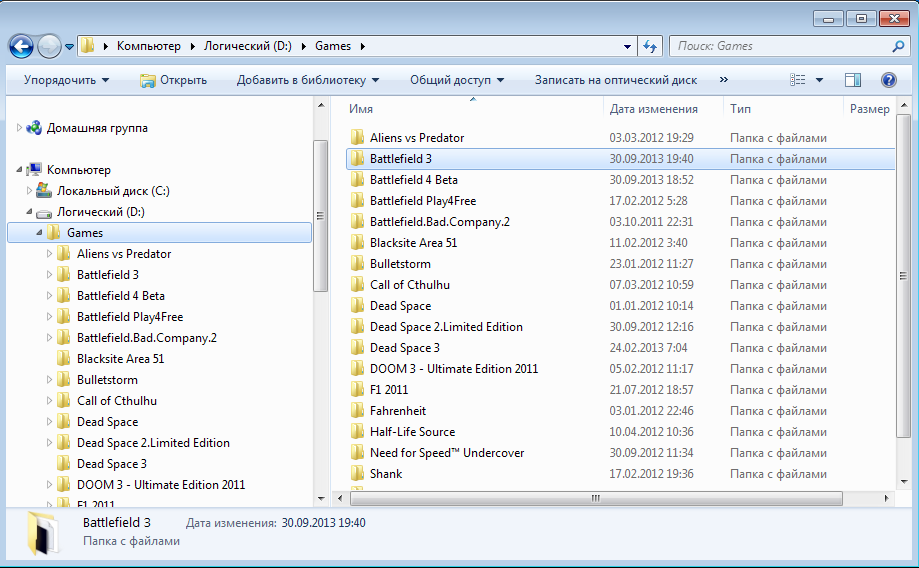Screen dimensions: 919x568
Task: Expand Aliens vs Predator in tree
Action: (x=49, y=254)
